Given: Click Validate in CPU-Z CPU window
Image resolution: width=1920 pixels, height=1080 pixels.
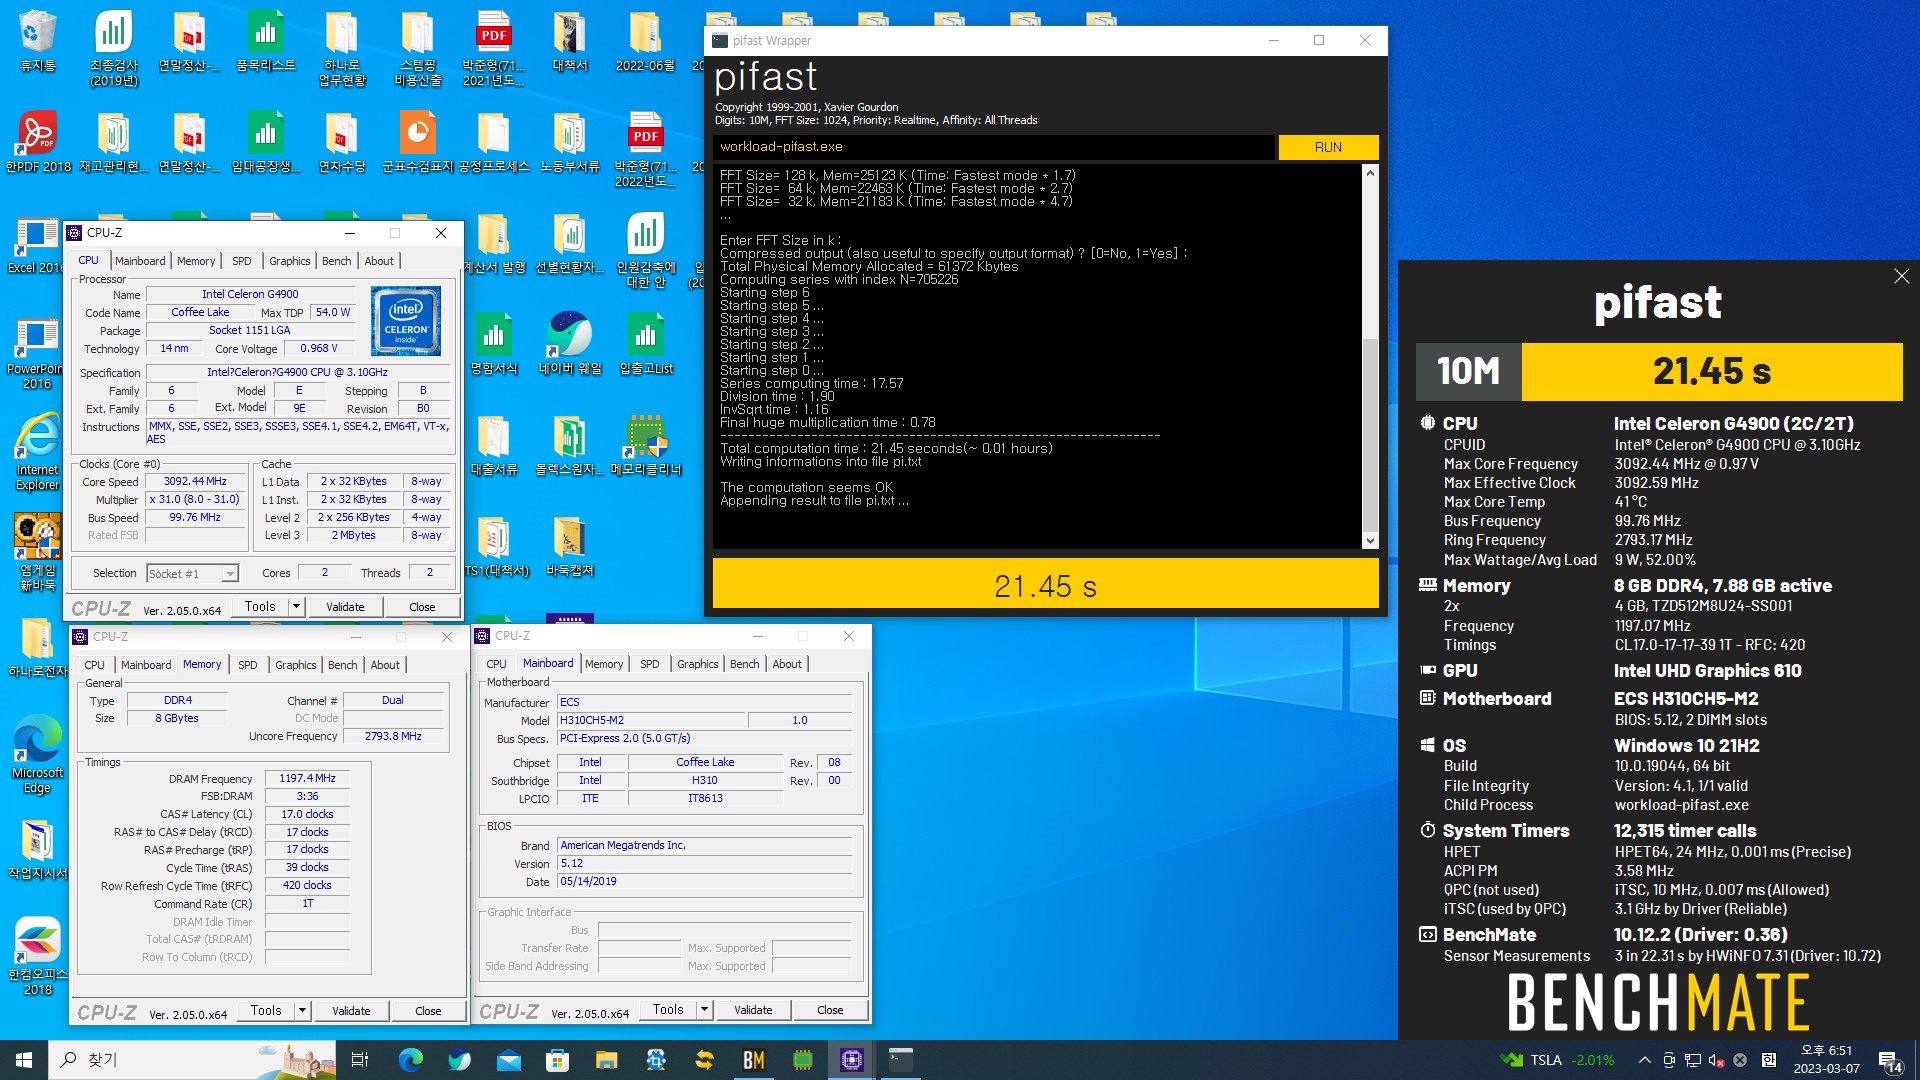Looking at the screenshot, I should tap(345, 606).
